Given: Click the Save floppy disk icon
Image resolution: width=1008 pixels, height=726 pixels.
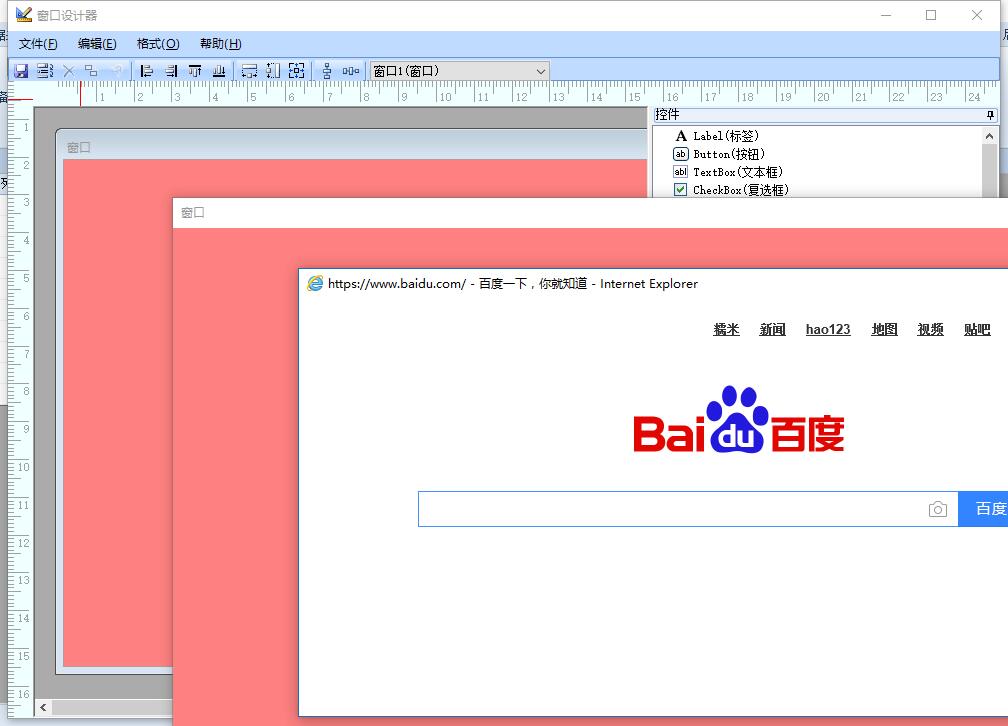Looking at the screenshot, I should coord(21,71).
